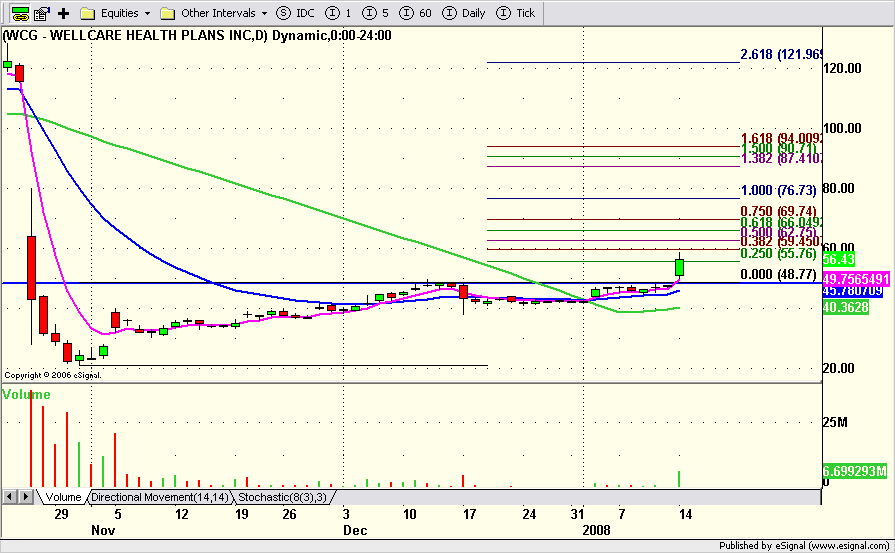Select the IDC symbol button

[295, 13]
